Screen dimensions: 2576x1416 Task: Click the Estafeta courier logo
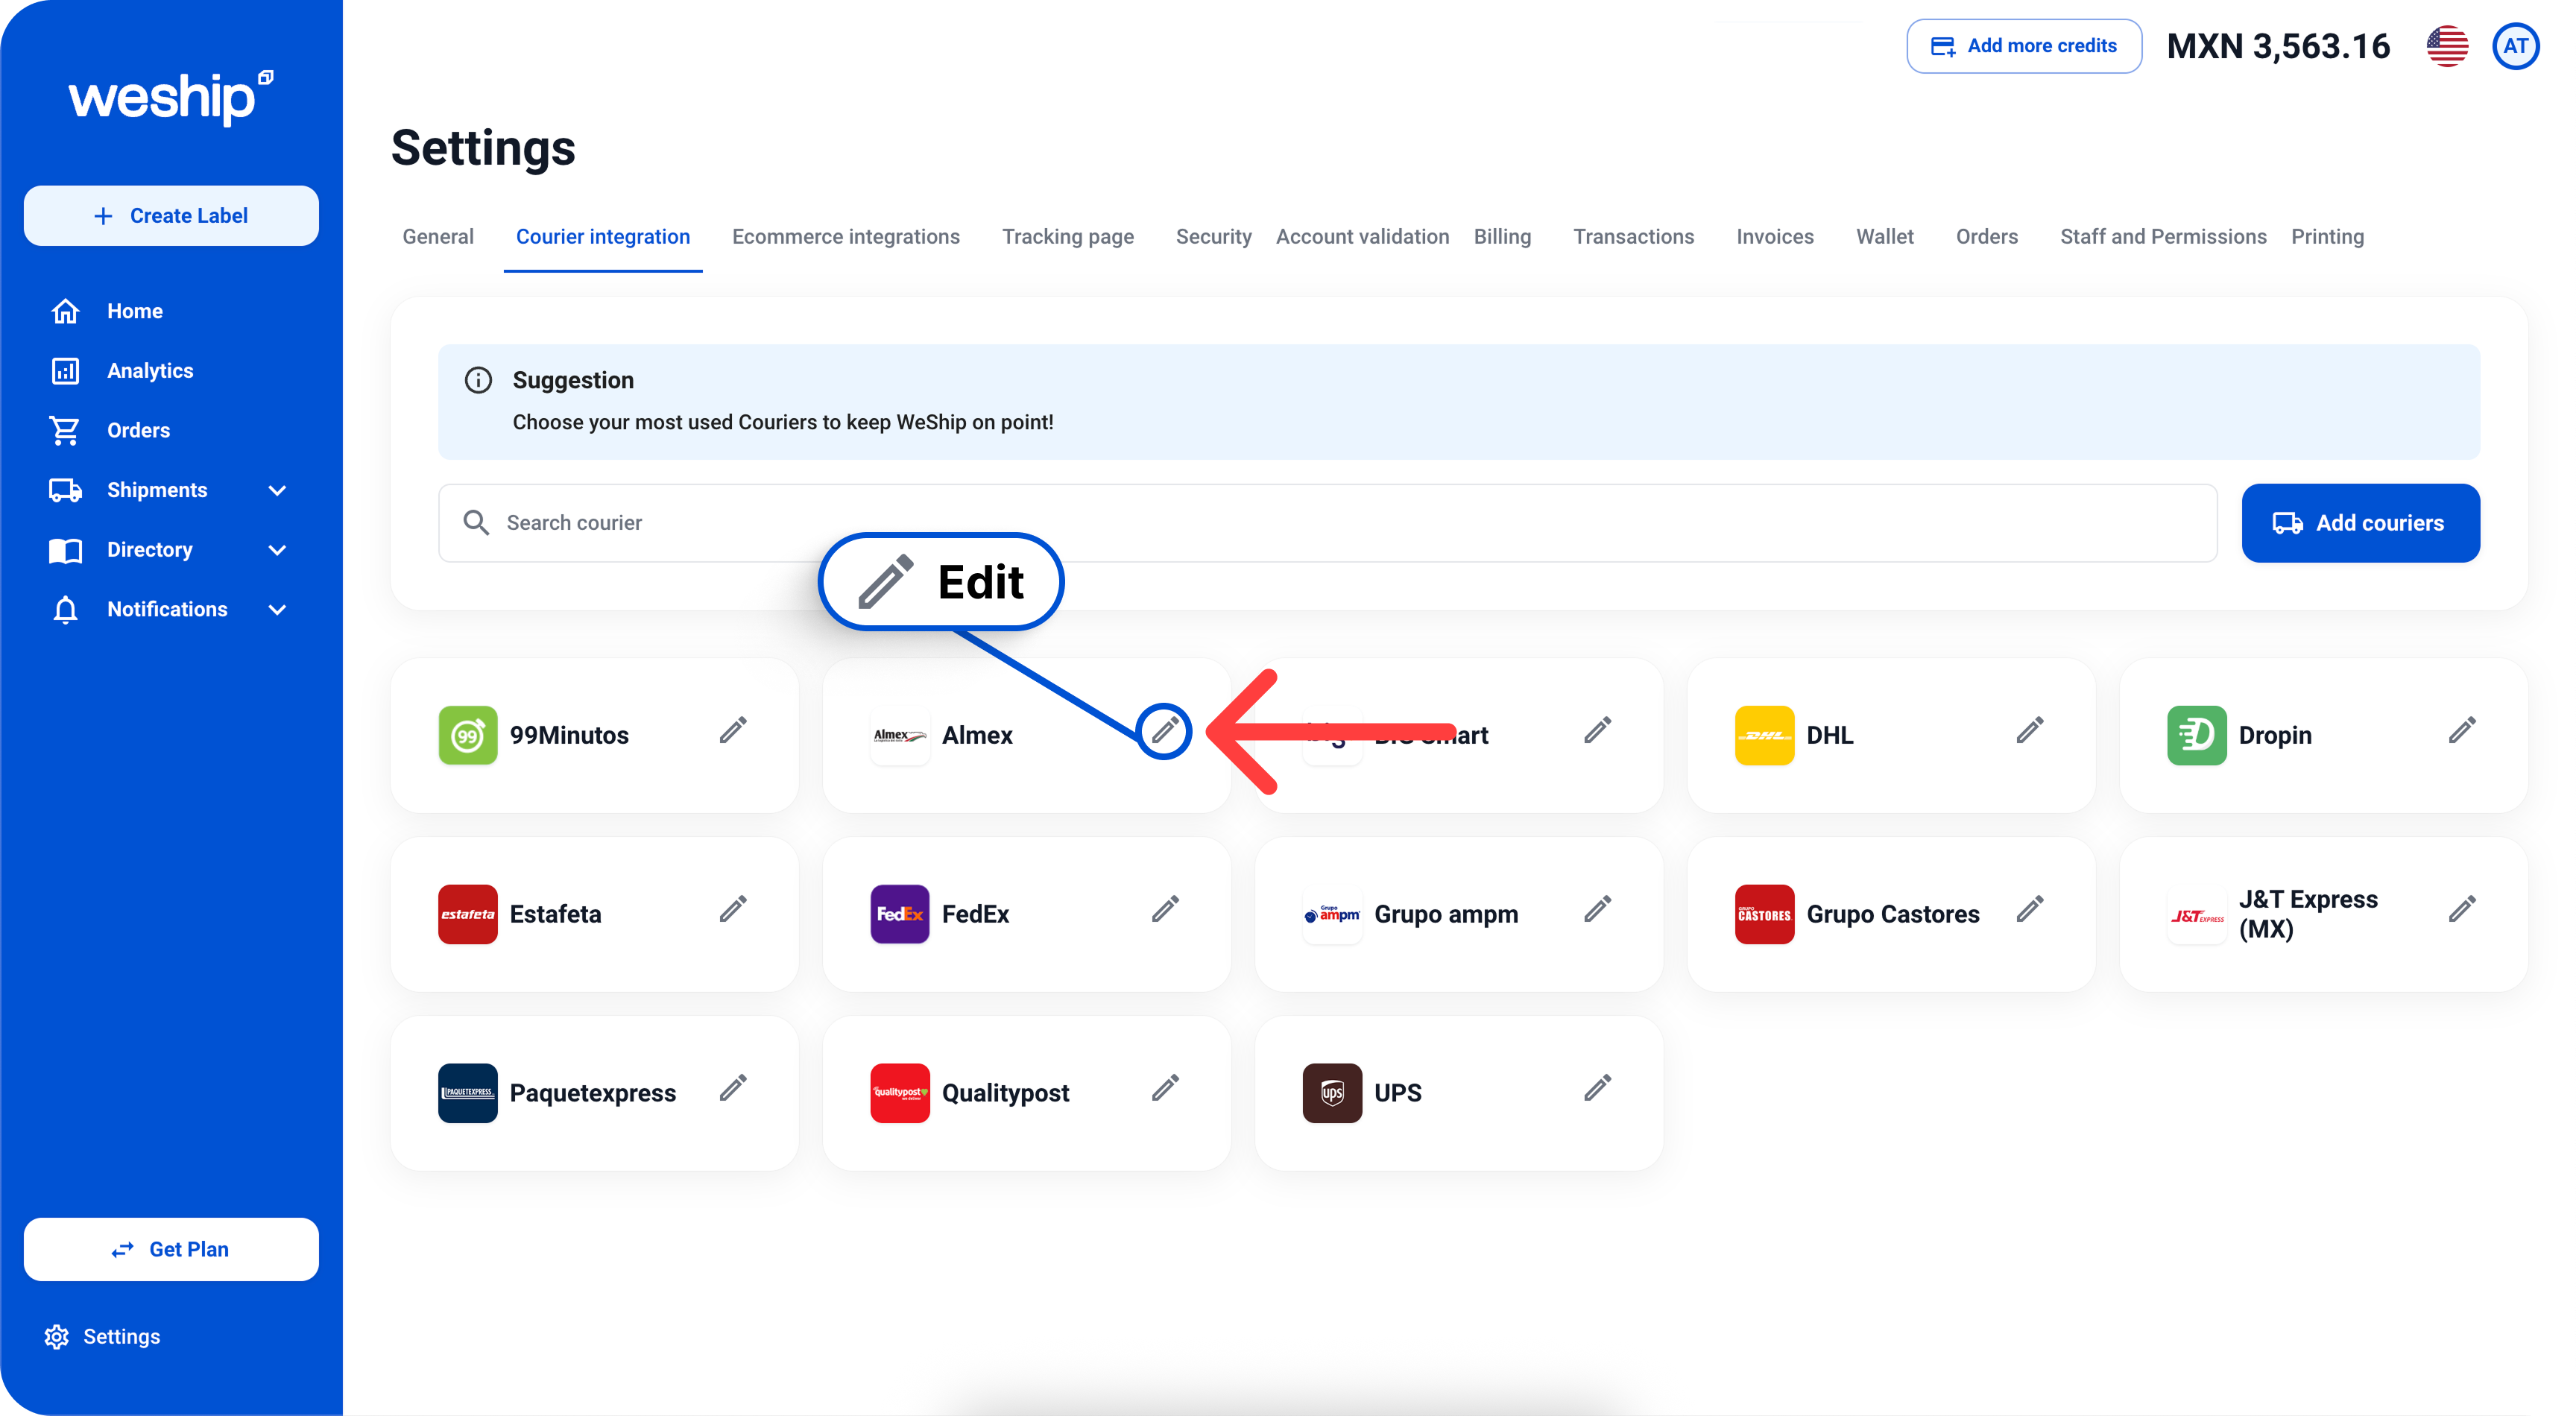(x=467, y=914)
